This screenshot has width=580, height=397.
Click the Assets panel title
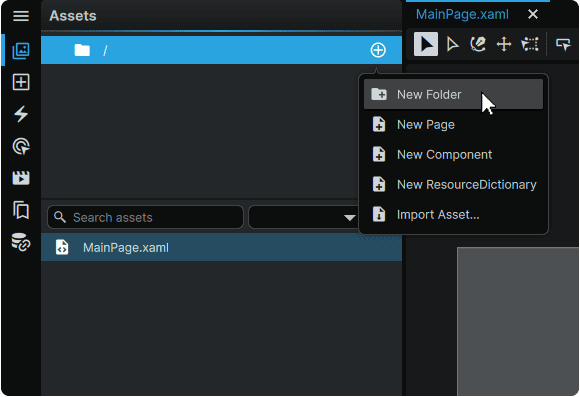pyautogui.click(x=73, y=16)
